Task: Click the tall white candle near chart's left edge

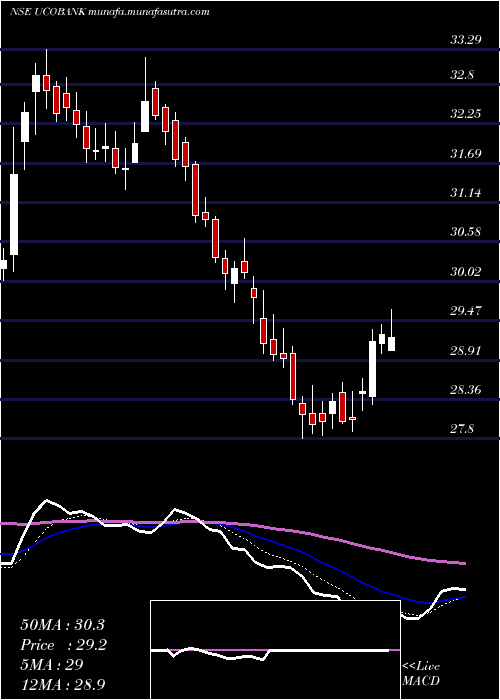Action: coord(14,214)
